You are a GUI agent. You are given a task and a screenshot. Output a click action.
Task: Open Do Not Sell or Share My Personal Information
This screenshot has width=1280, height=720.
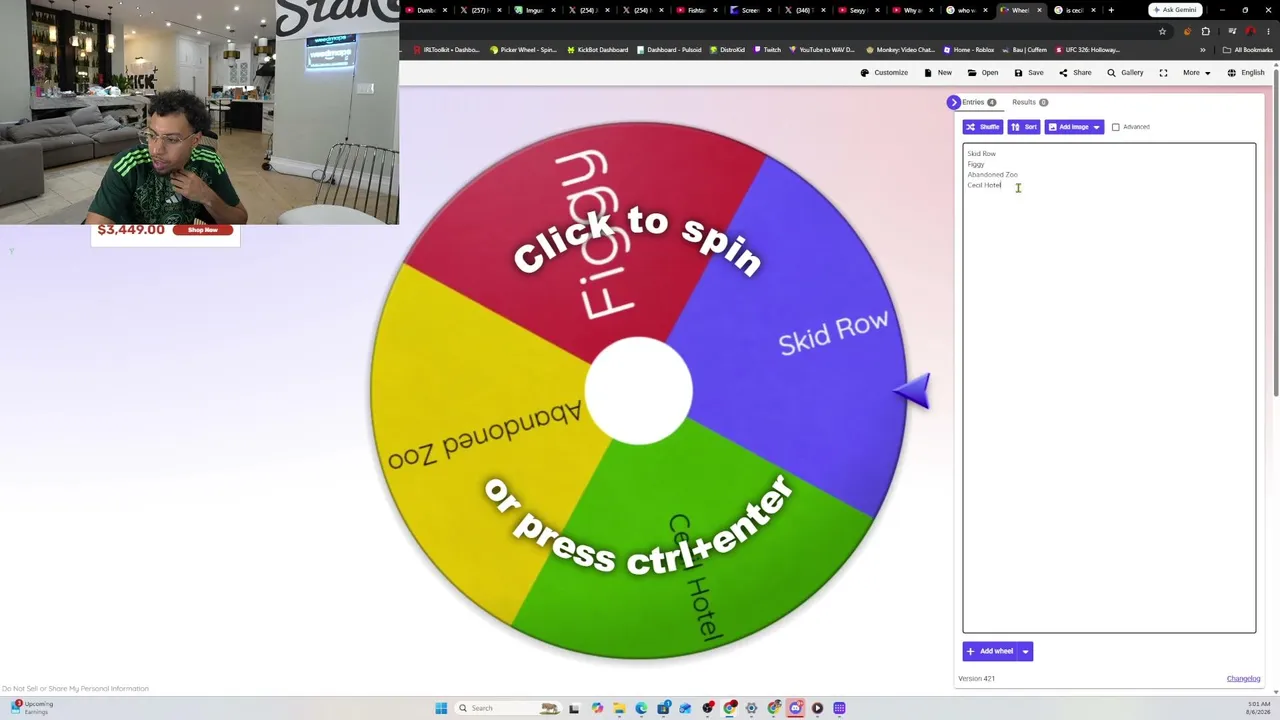75,689
